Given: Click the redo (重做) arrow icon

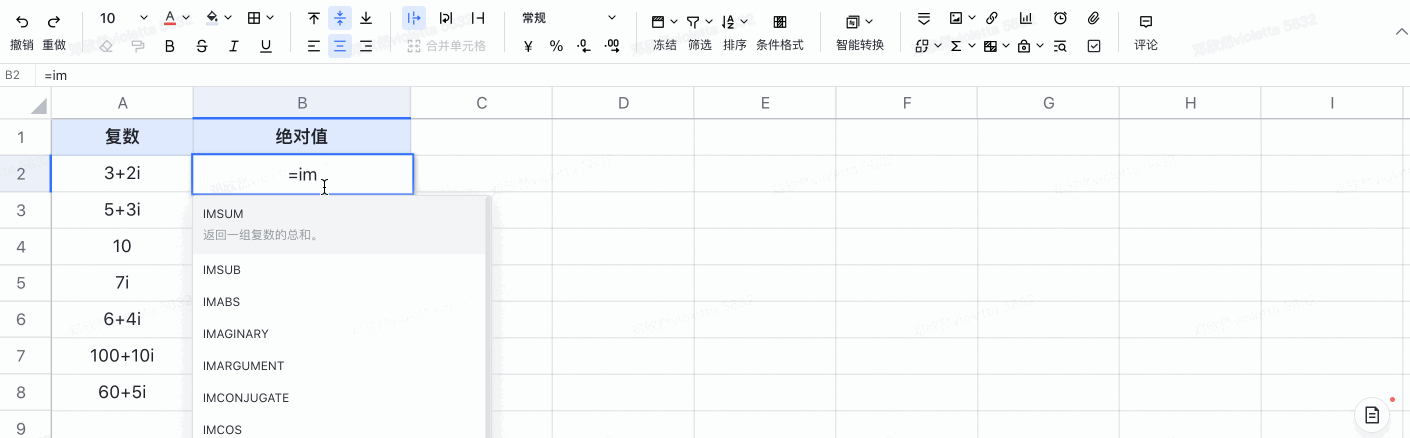Looking at the screenshot, I should [54, 20].
